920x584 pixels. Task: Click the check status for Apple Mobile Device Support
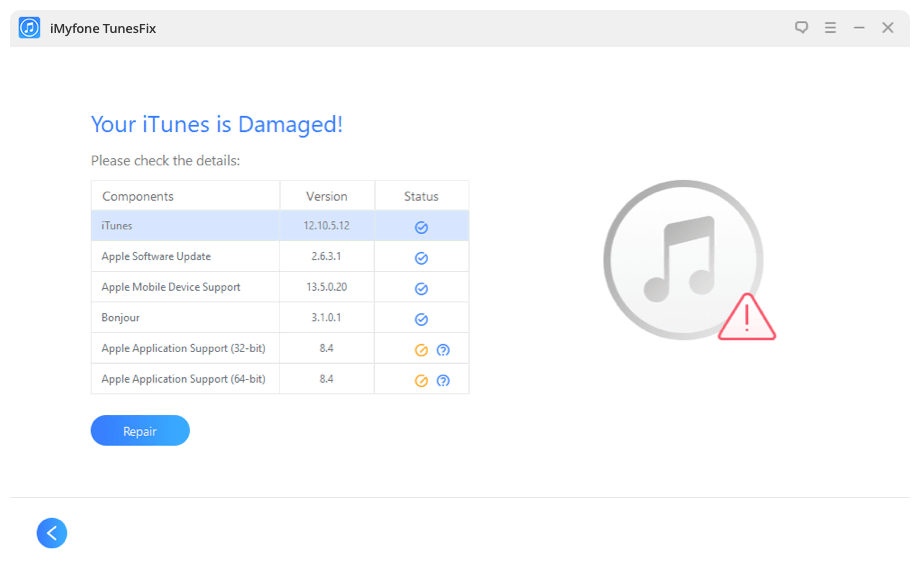[x=421, y=289]
